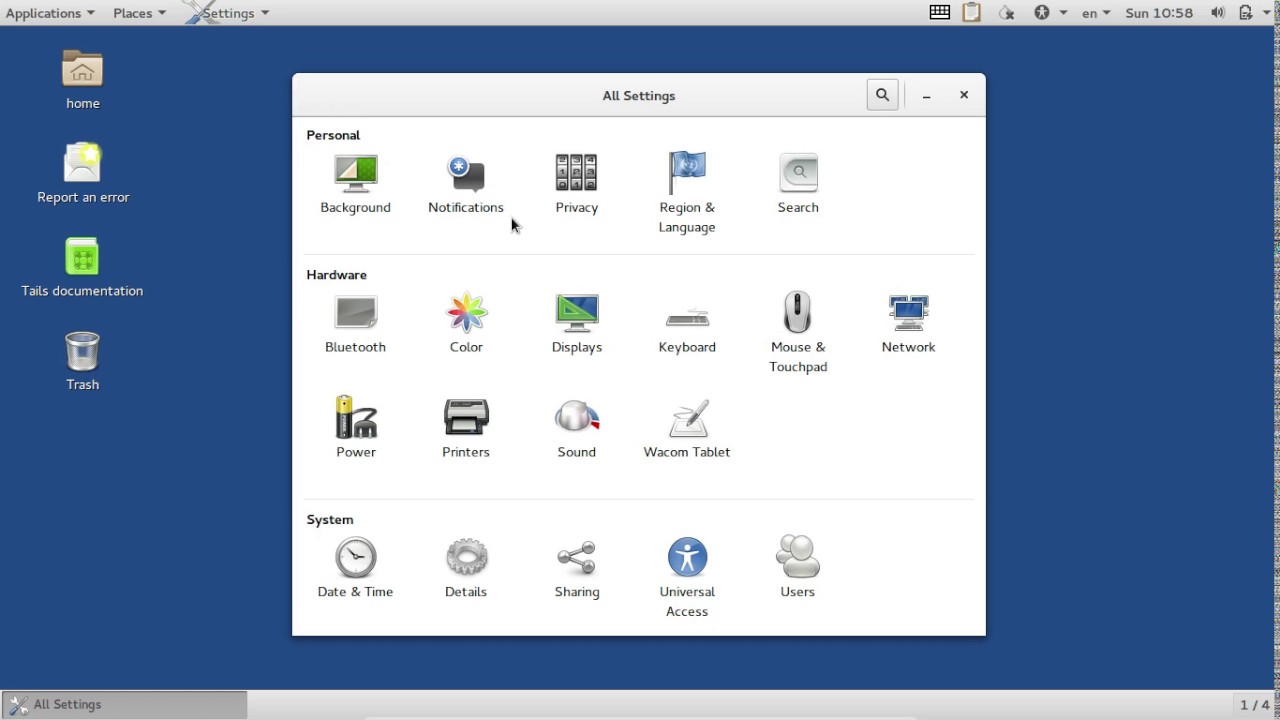Open the universal access menu in top bar
1280x720 pixels.
1049,13
